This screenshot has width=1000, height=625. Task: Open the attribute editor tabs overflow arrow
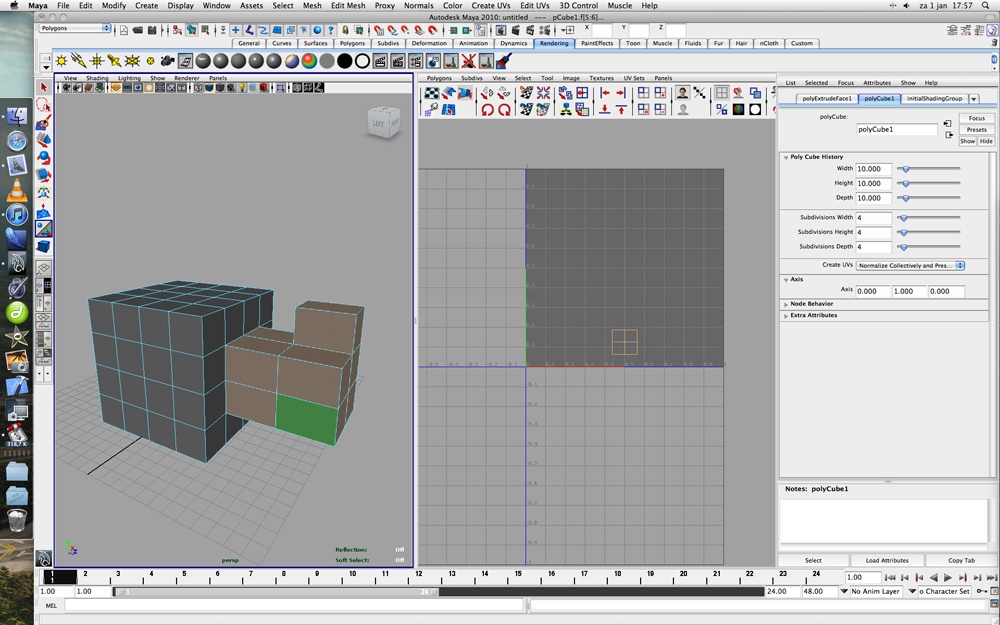(x=974, y=99)
